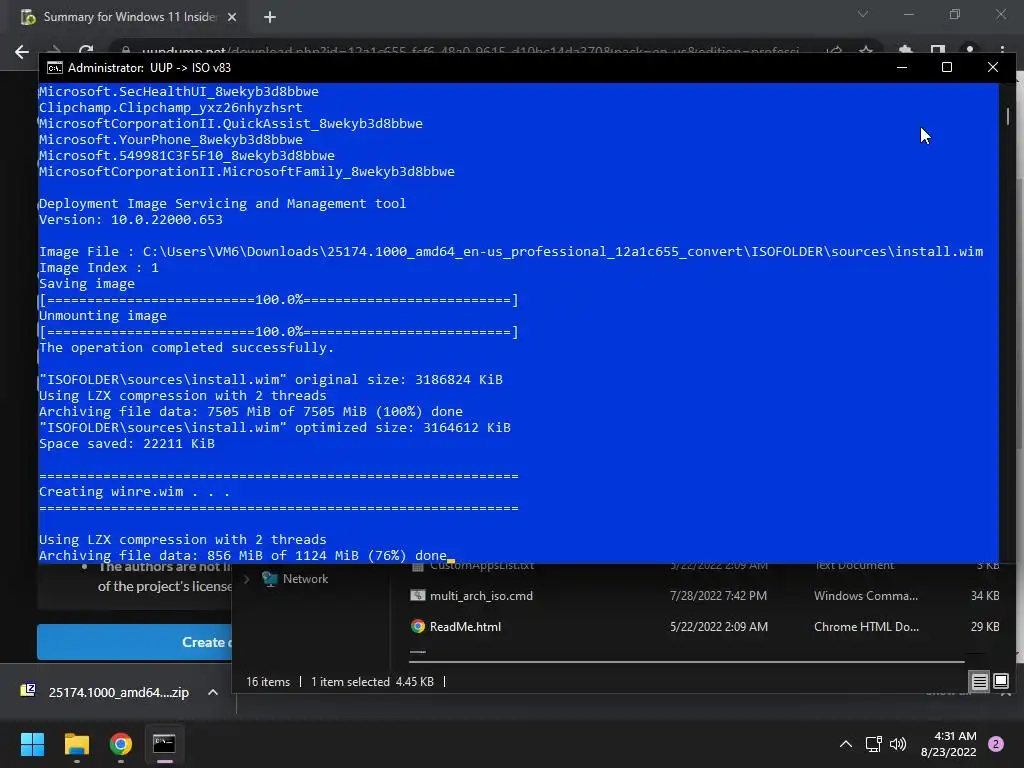Show hidden system tray icons
The height and width of the screenshot is (768, 1024).
(846, 744)
